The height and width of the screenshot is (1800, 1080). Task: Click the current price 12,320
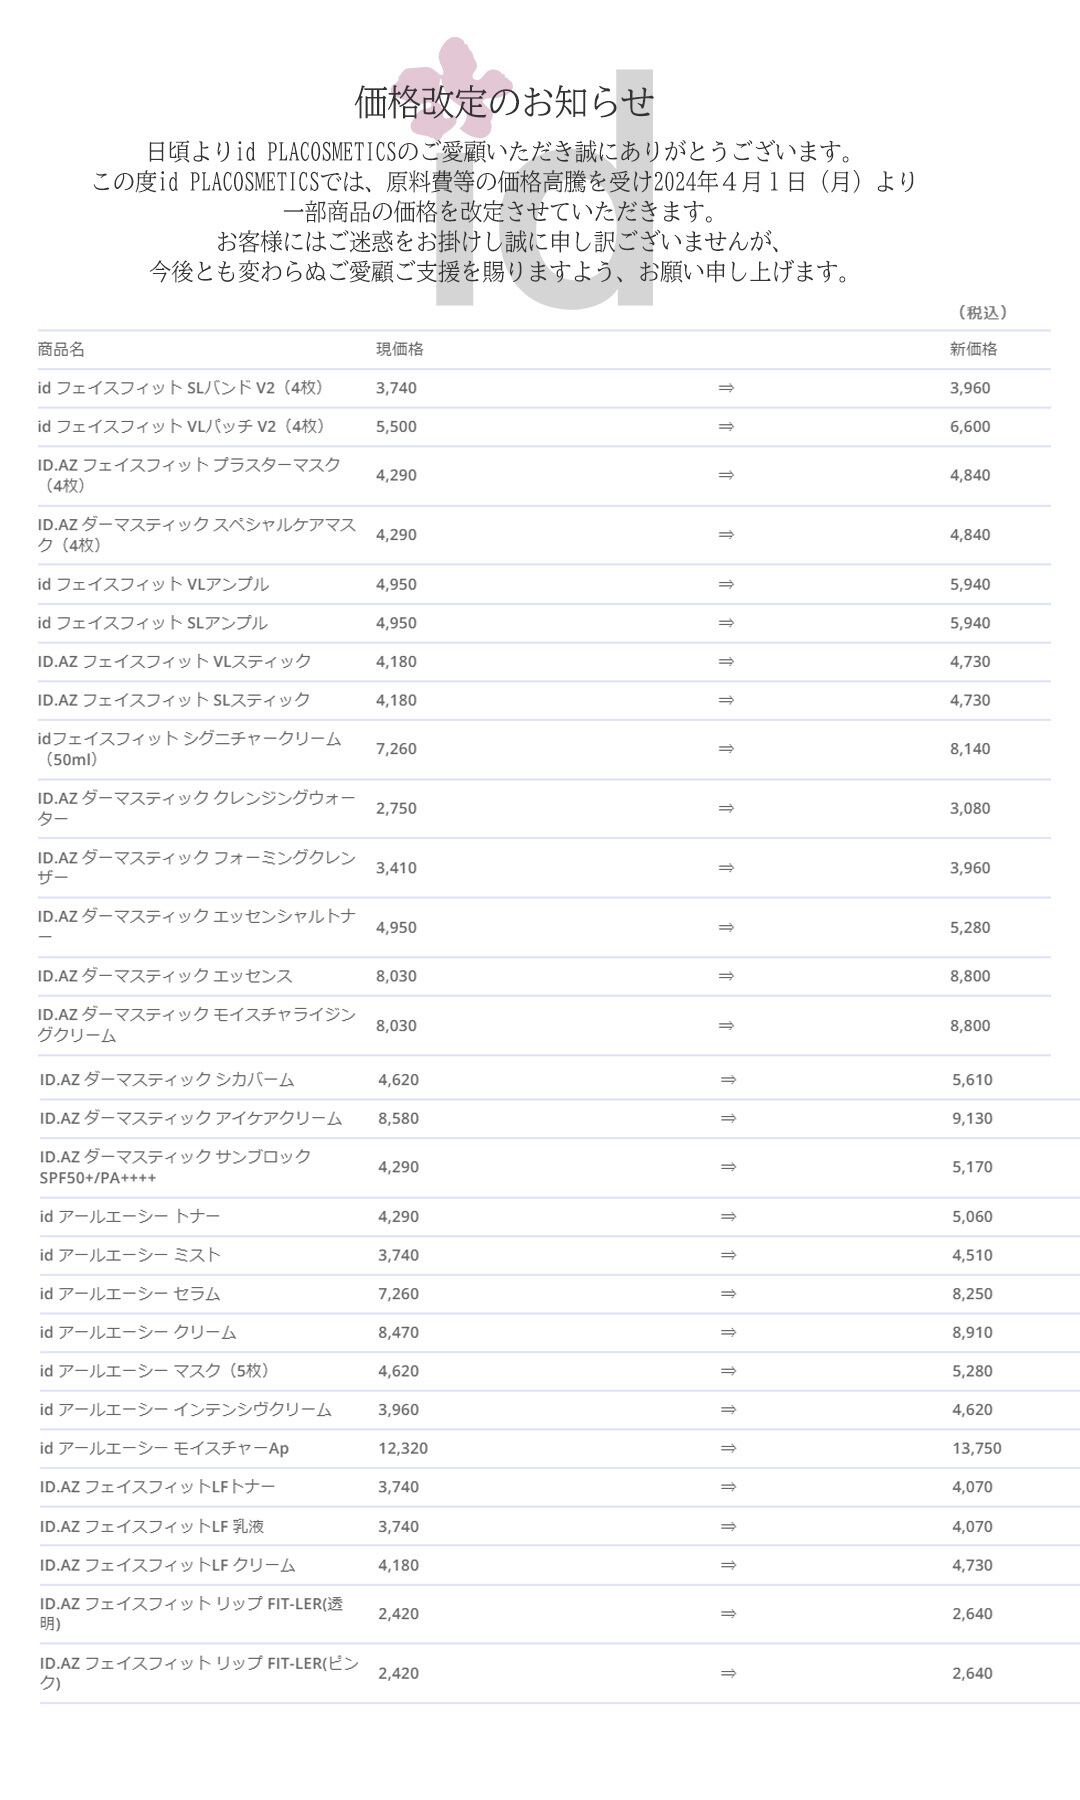(403, 1448)
